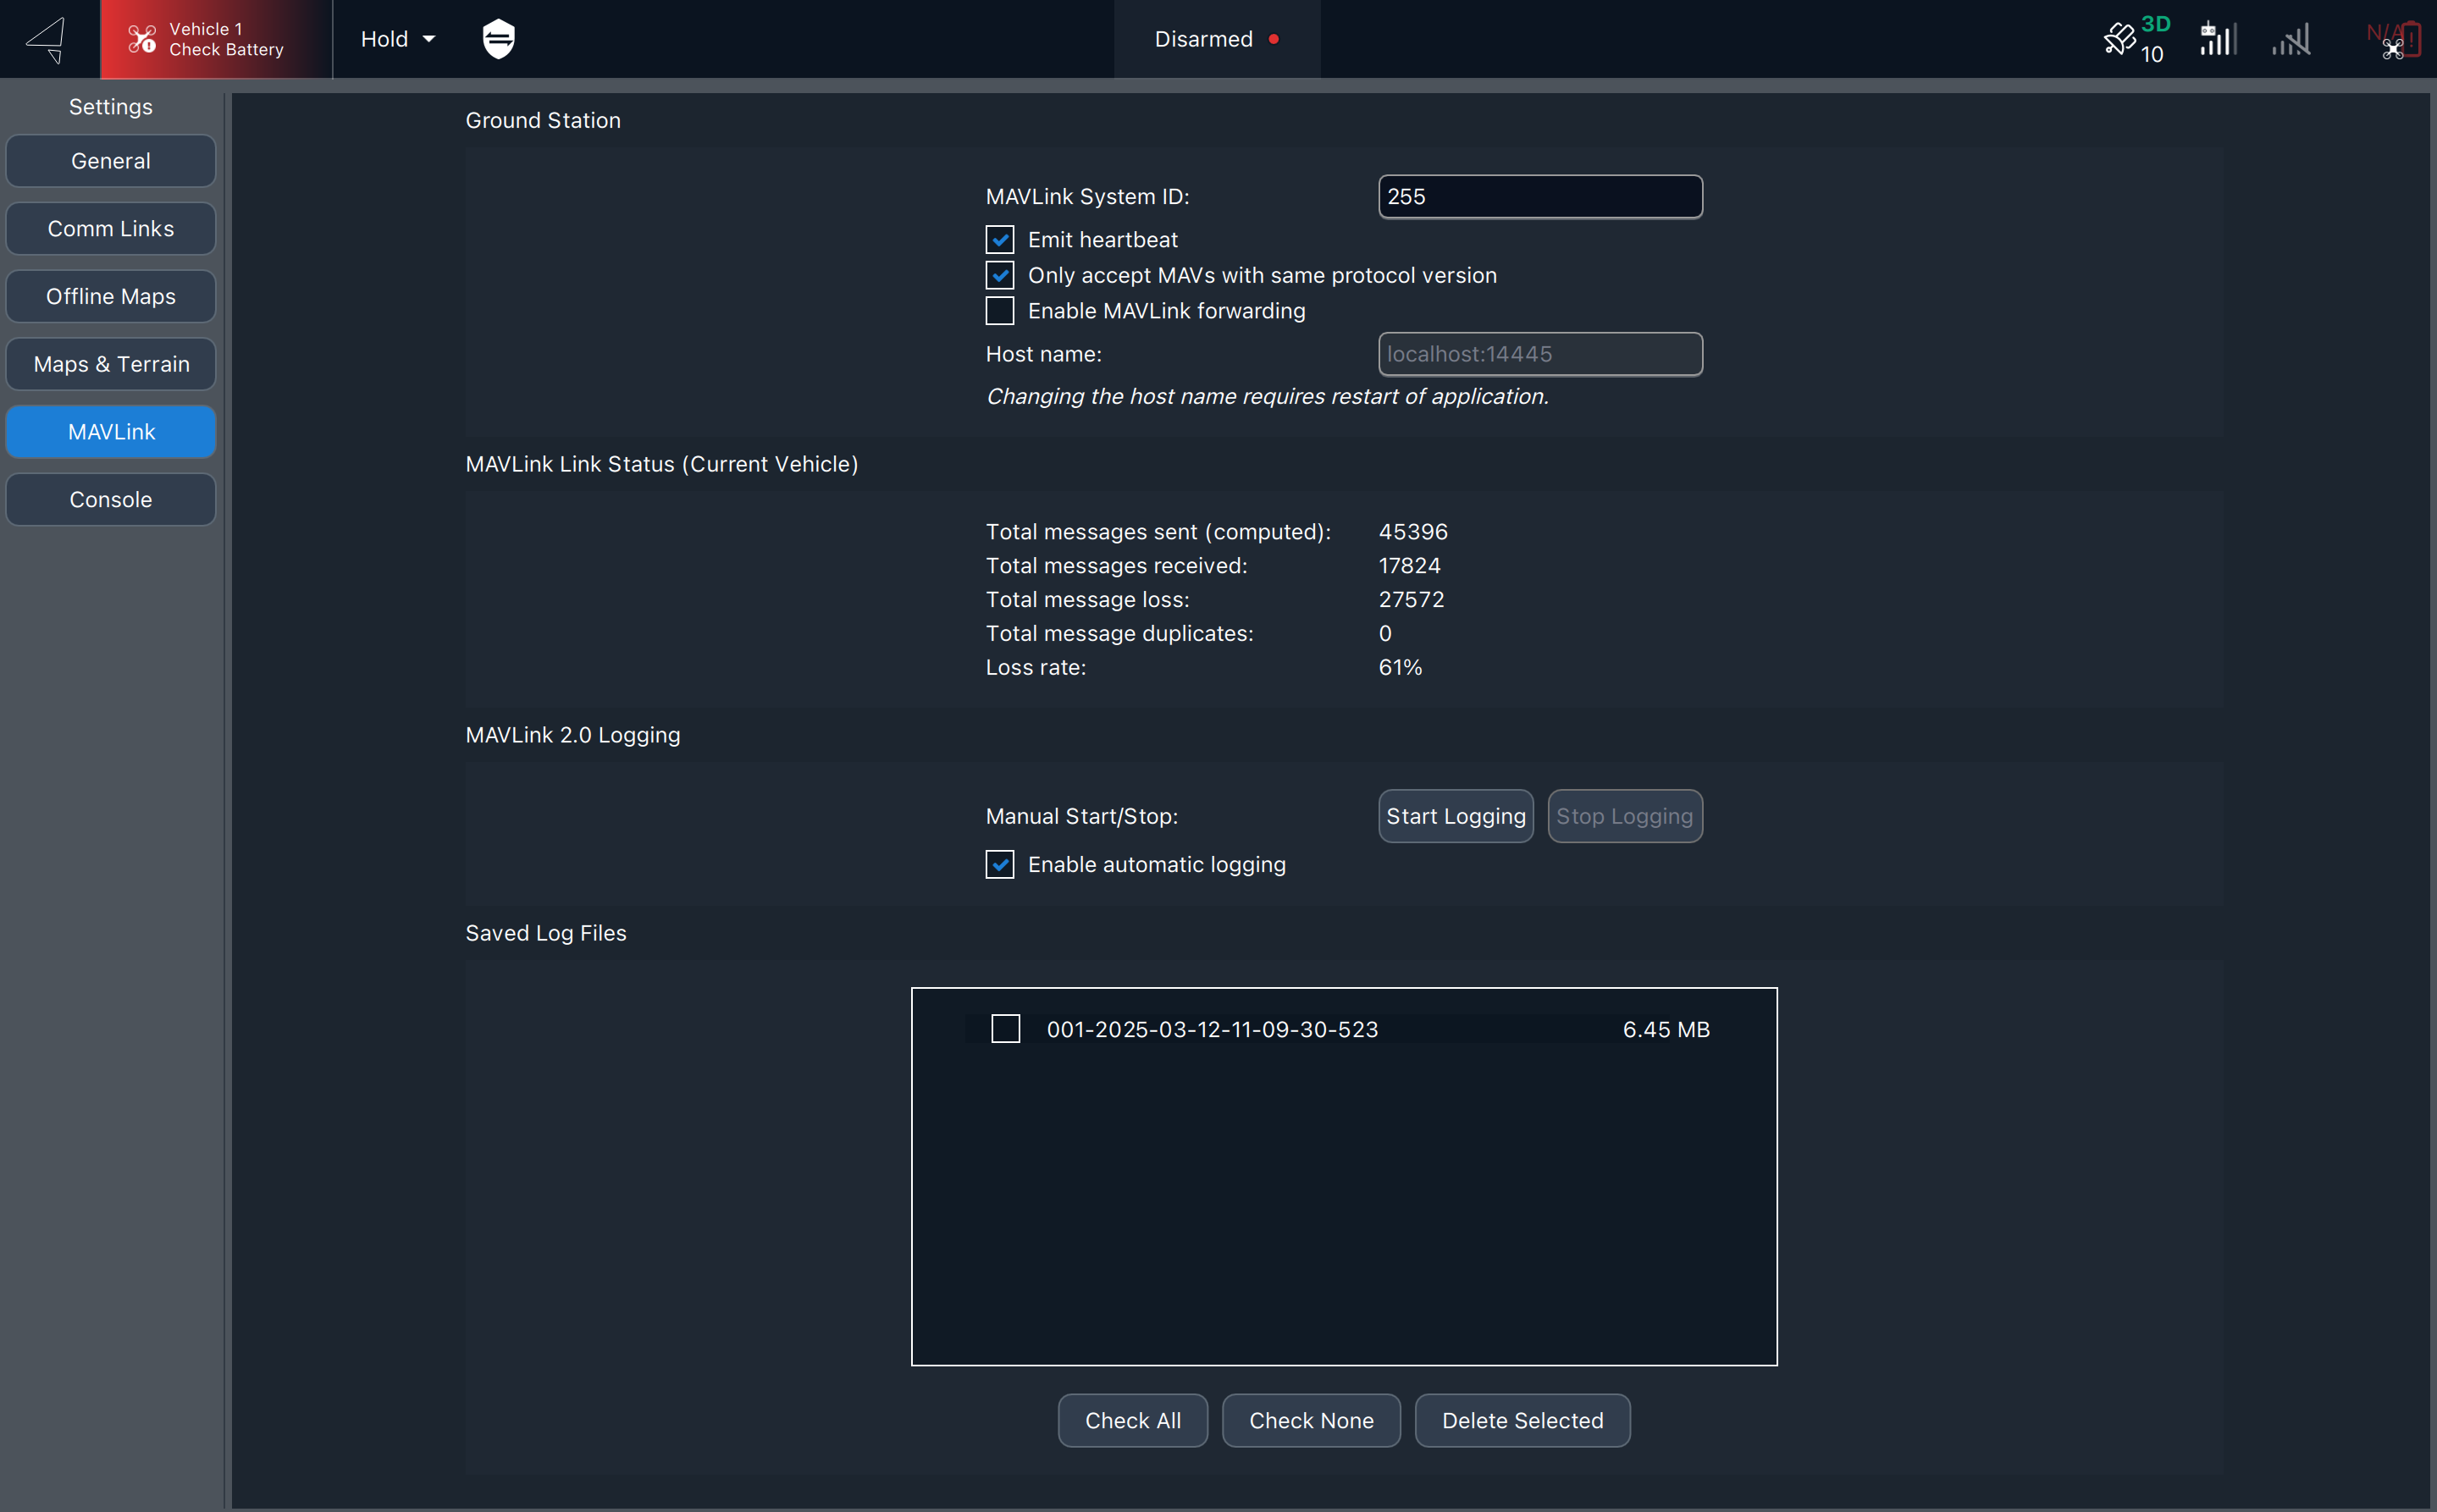Open the Console settings tab
The image size is (2437, 1512).
coord(111,500)
